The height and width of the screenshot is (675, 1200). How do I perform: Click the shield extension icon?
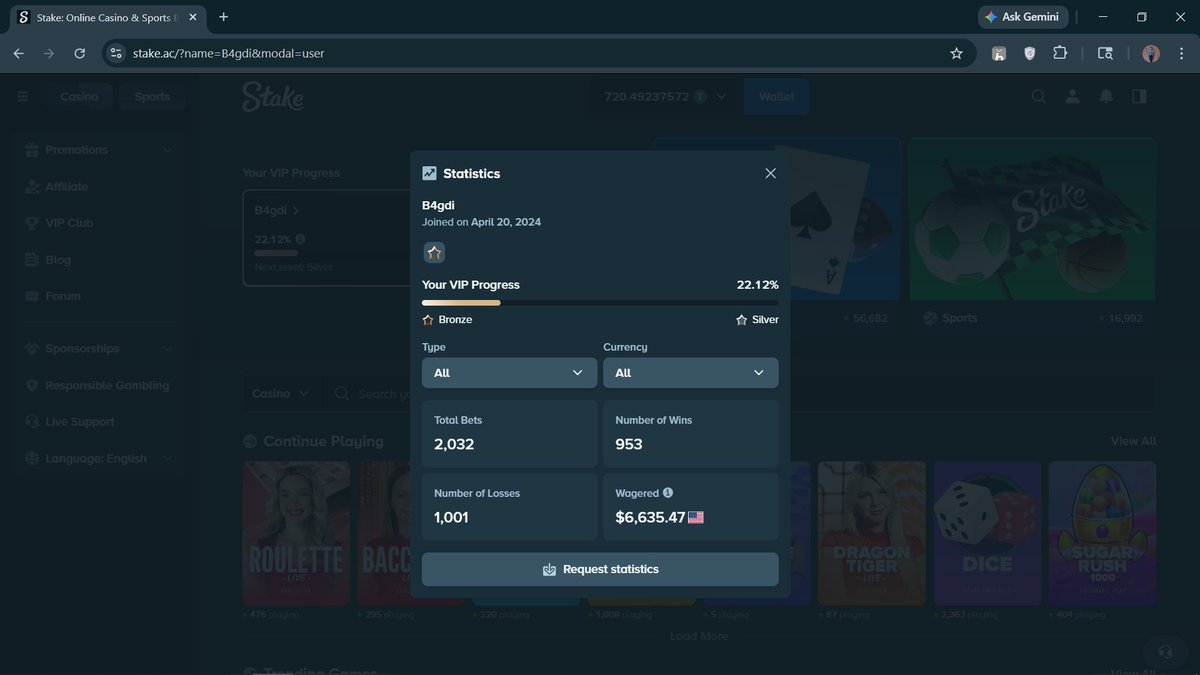[x=1029, y=54]
